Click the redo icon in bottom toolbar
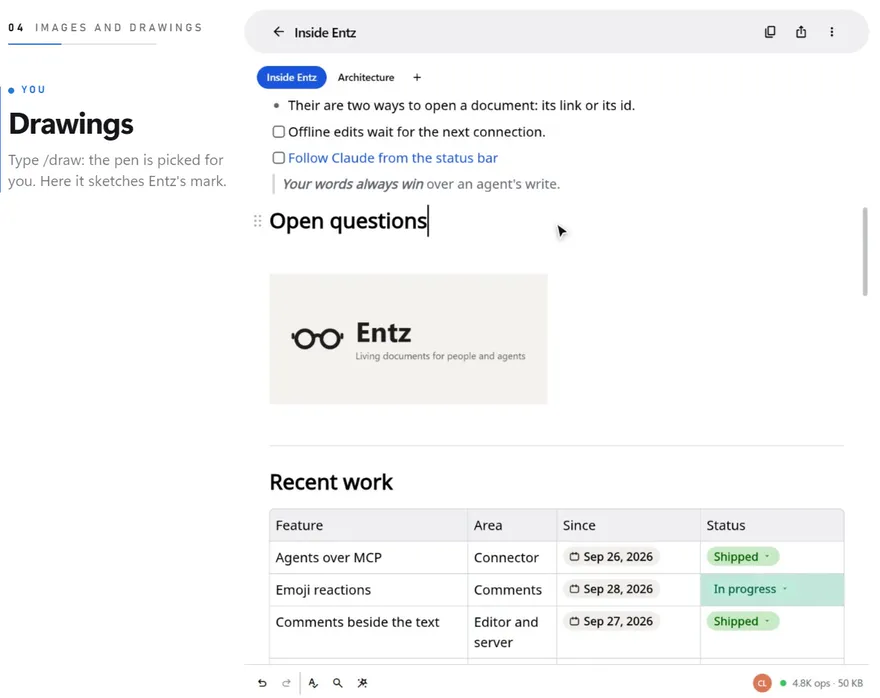This screenshot has height=698, width=880. pos(286,683)
